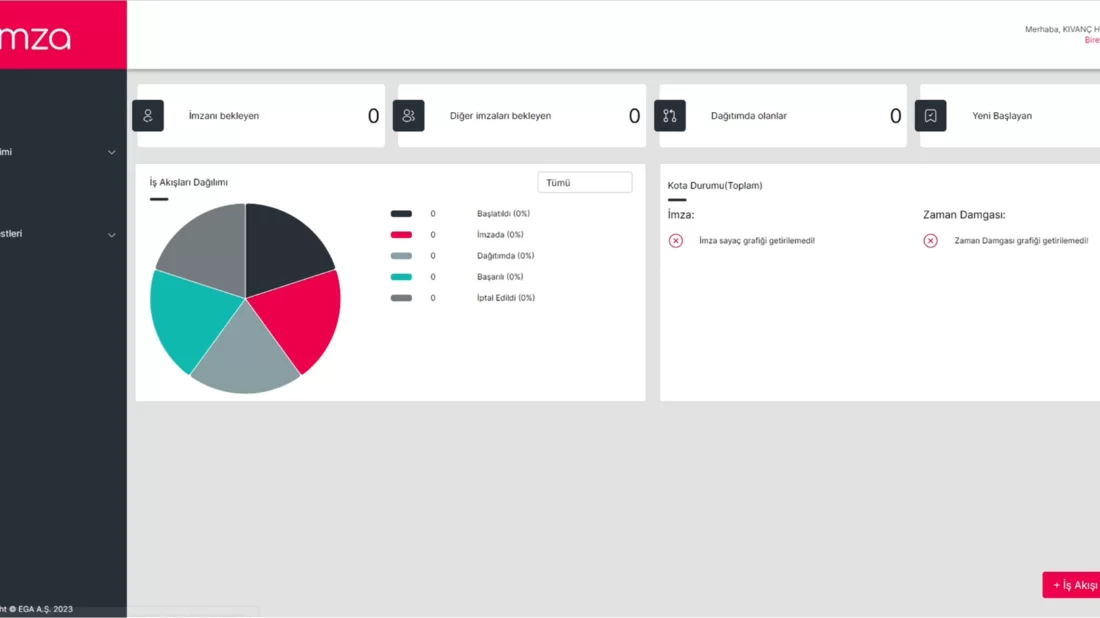Click the Diğer imzaları bekleyen people icon
This screenshot has width=1100, height=618.
coord(409,116)
